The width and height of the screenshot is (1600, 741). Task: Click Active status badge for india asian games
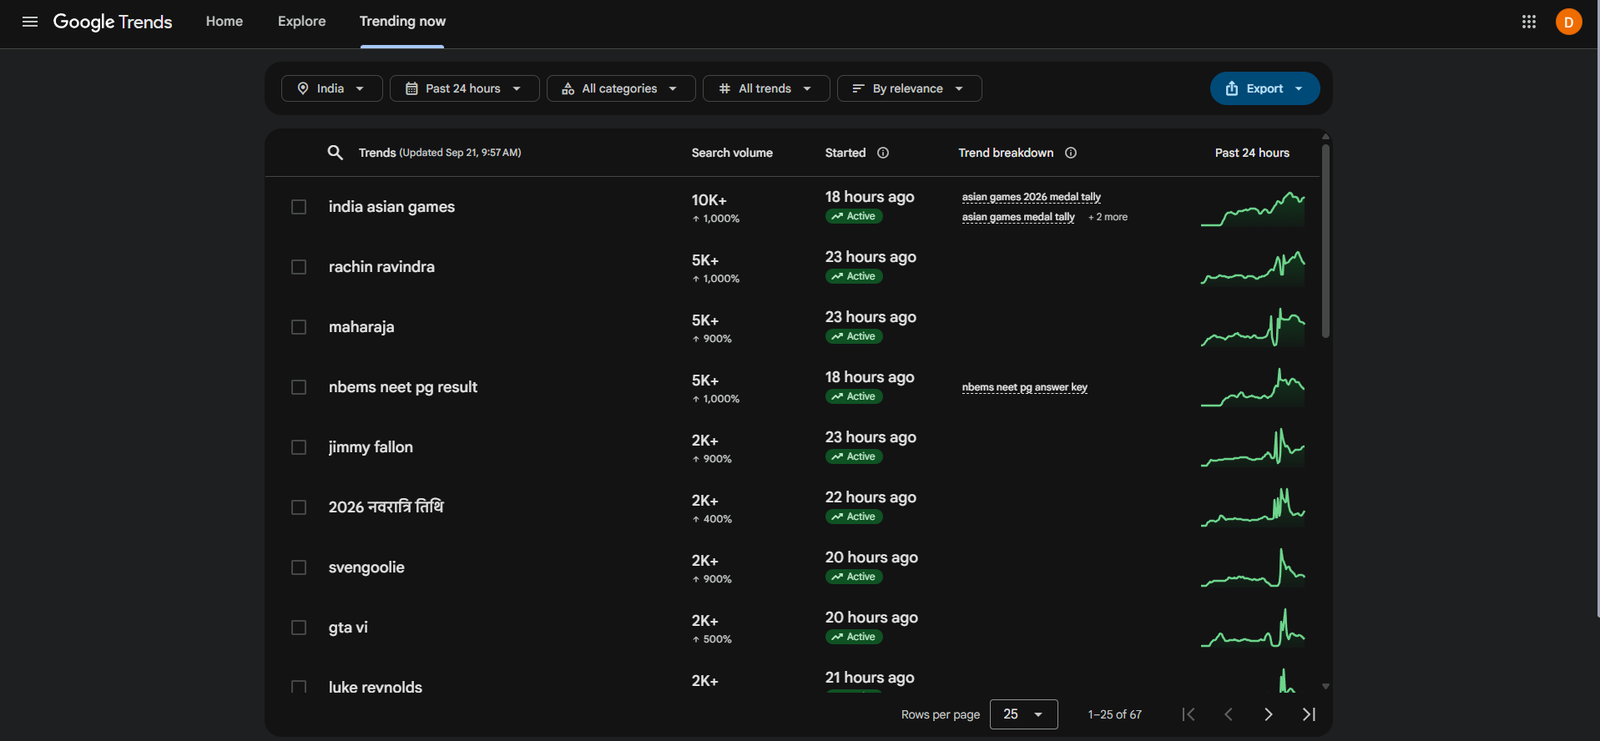853,216
